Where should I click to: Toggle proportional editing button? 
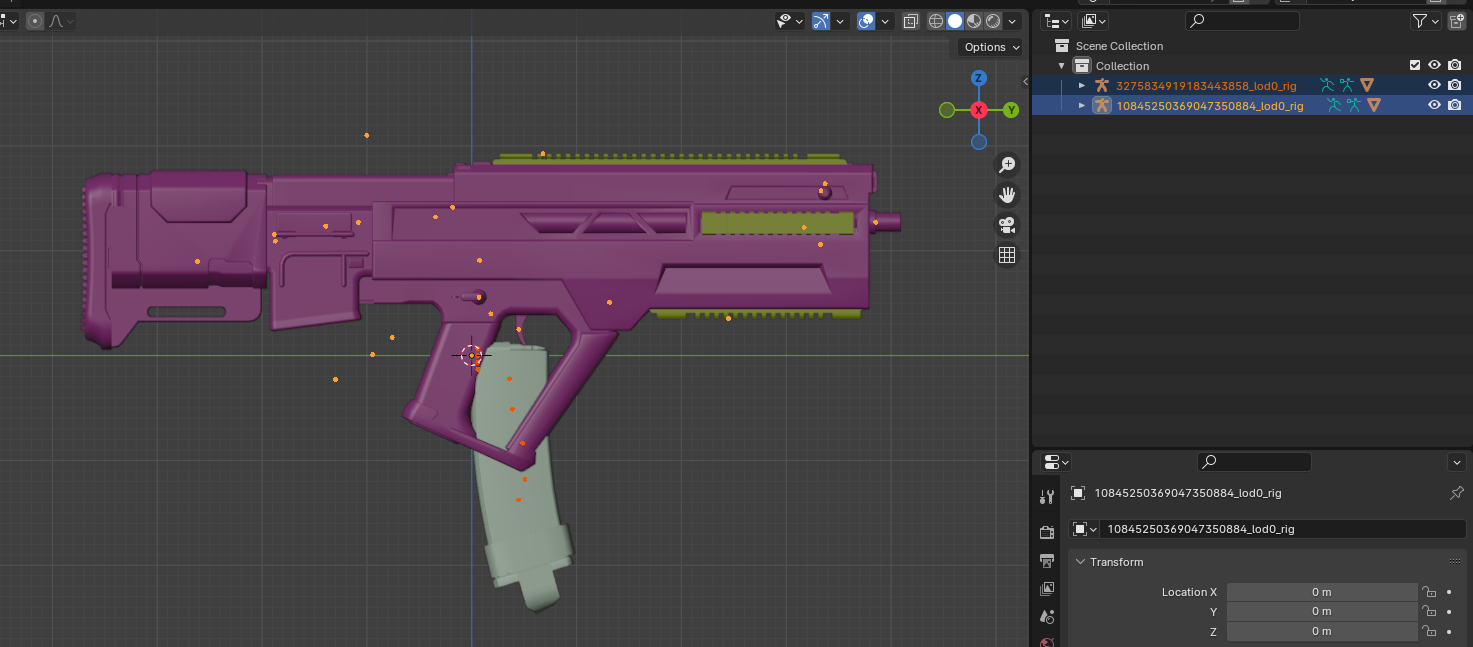coord(35,21)
